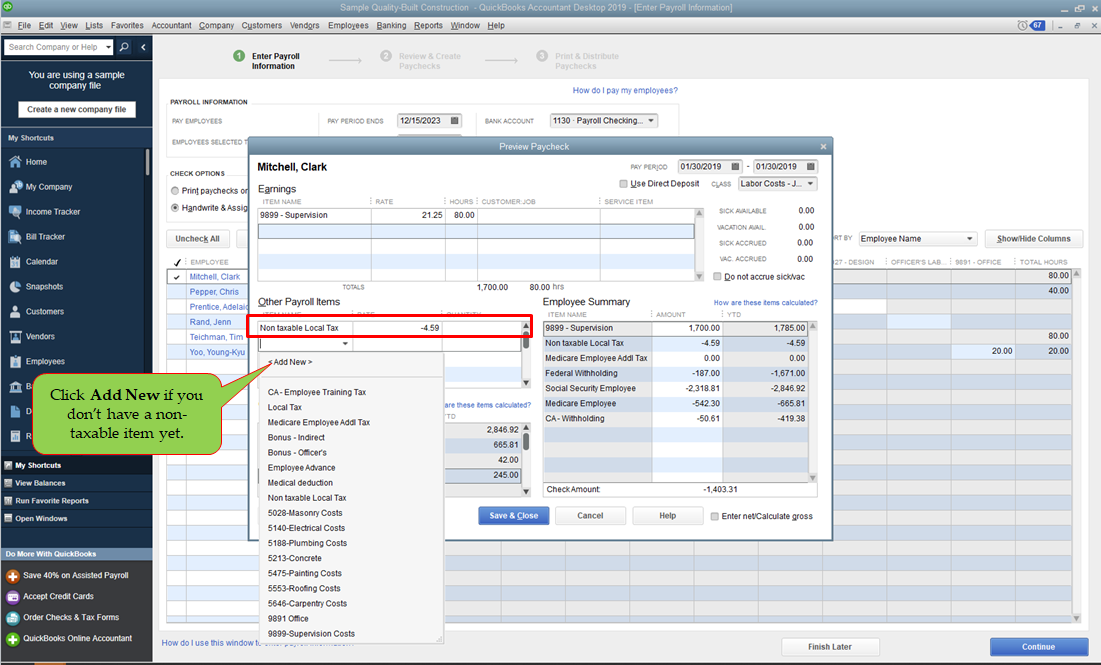Open the Calendar shortcut icon
The height and width of the screenshot is (665, 1101).
[15, 261]
